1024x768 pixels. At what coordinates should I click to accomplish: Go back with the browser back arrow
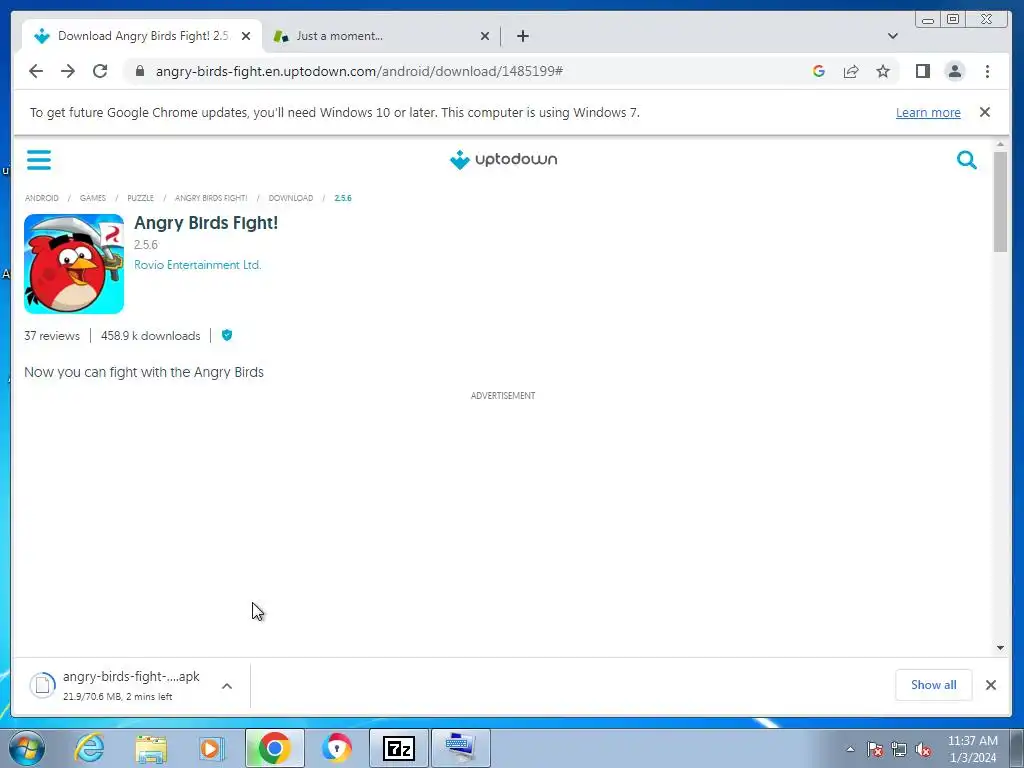pos(36,71)
